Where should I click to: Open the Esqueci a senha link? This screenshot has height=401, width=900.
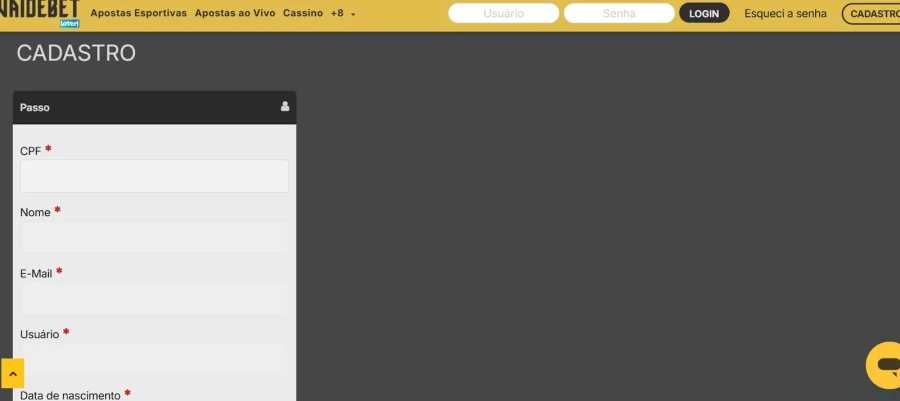point(785,14)
